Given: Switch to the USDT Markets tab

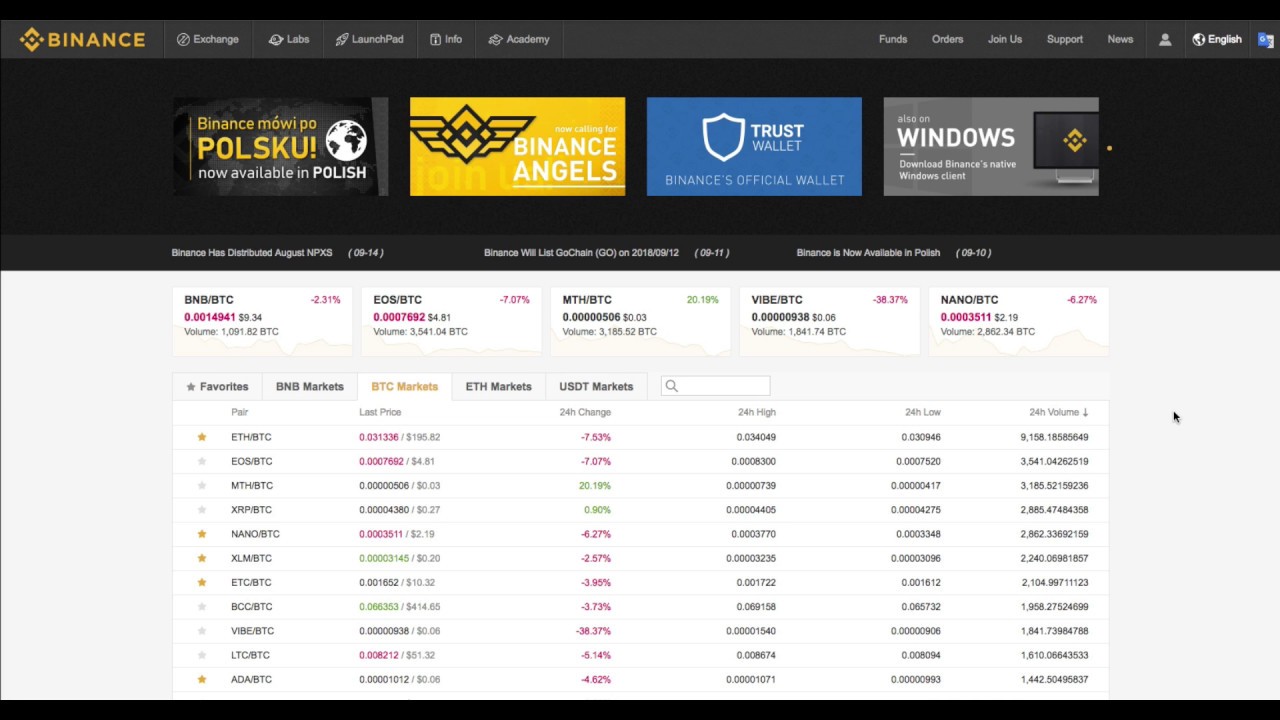Looking at the screenshot, I should pyautogui.click(x=596, y=387).
